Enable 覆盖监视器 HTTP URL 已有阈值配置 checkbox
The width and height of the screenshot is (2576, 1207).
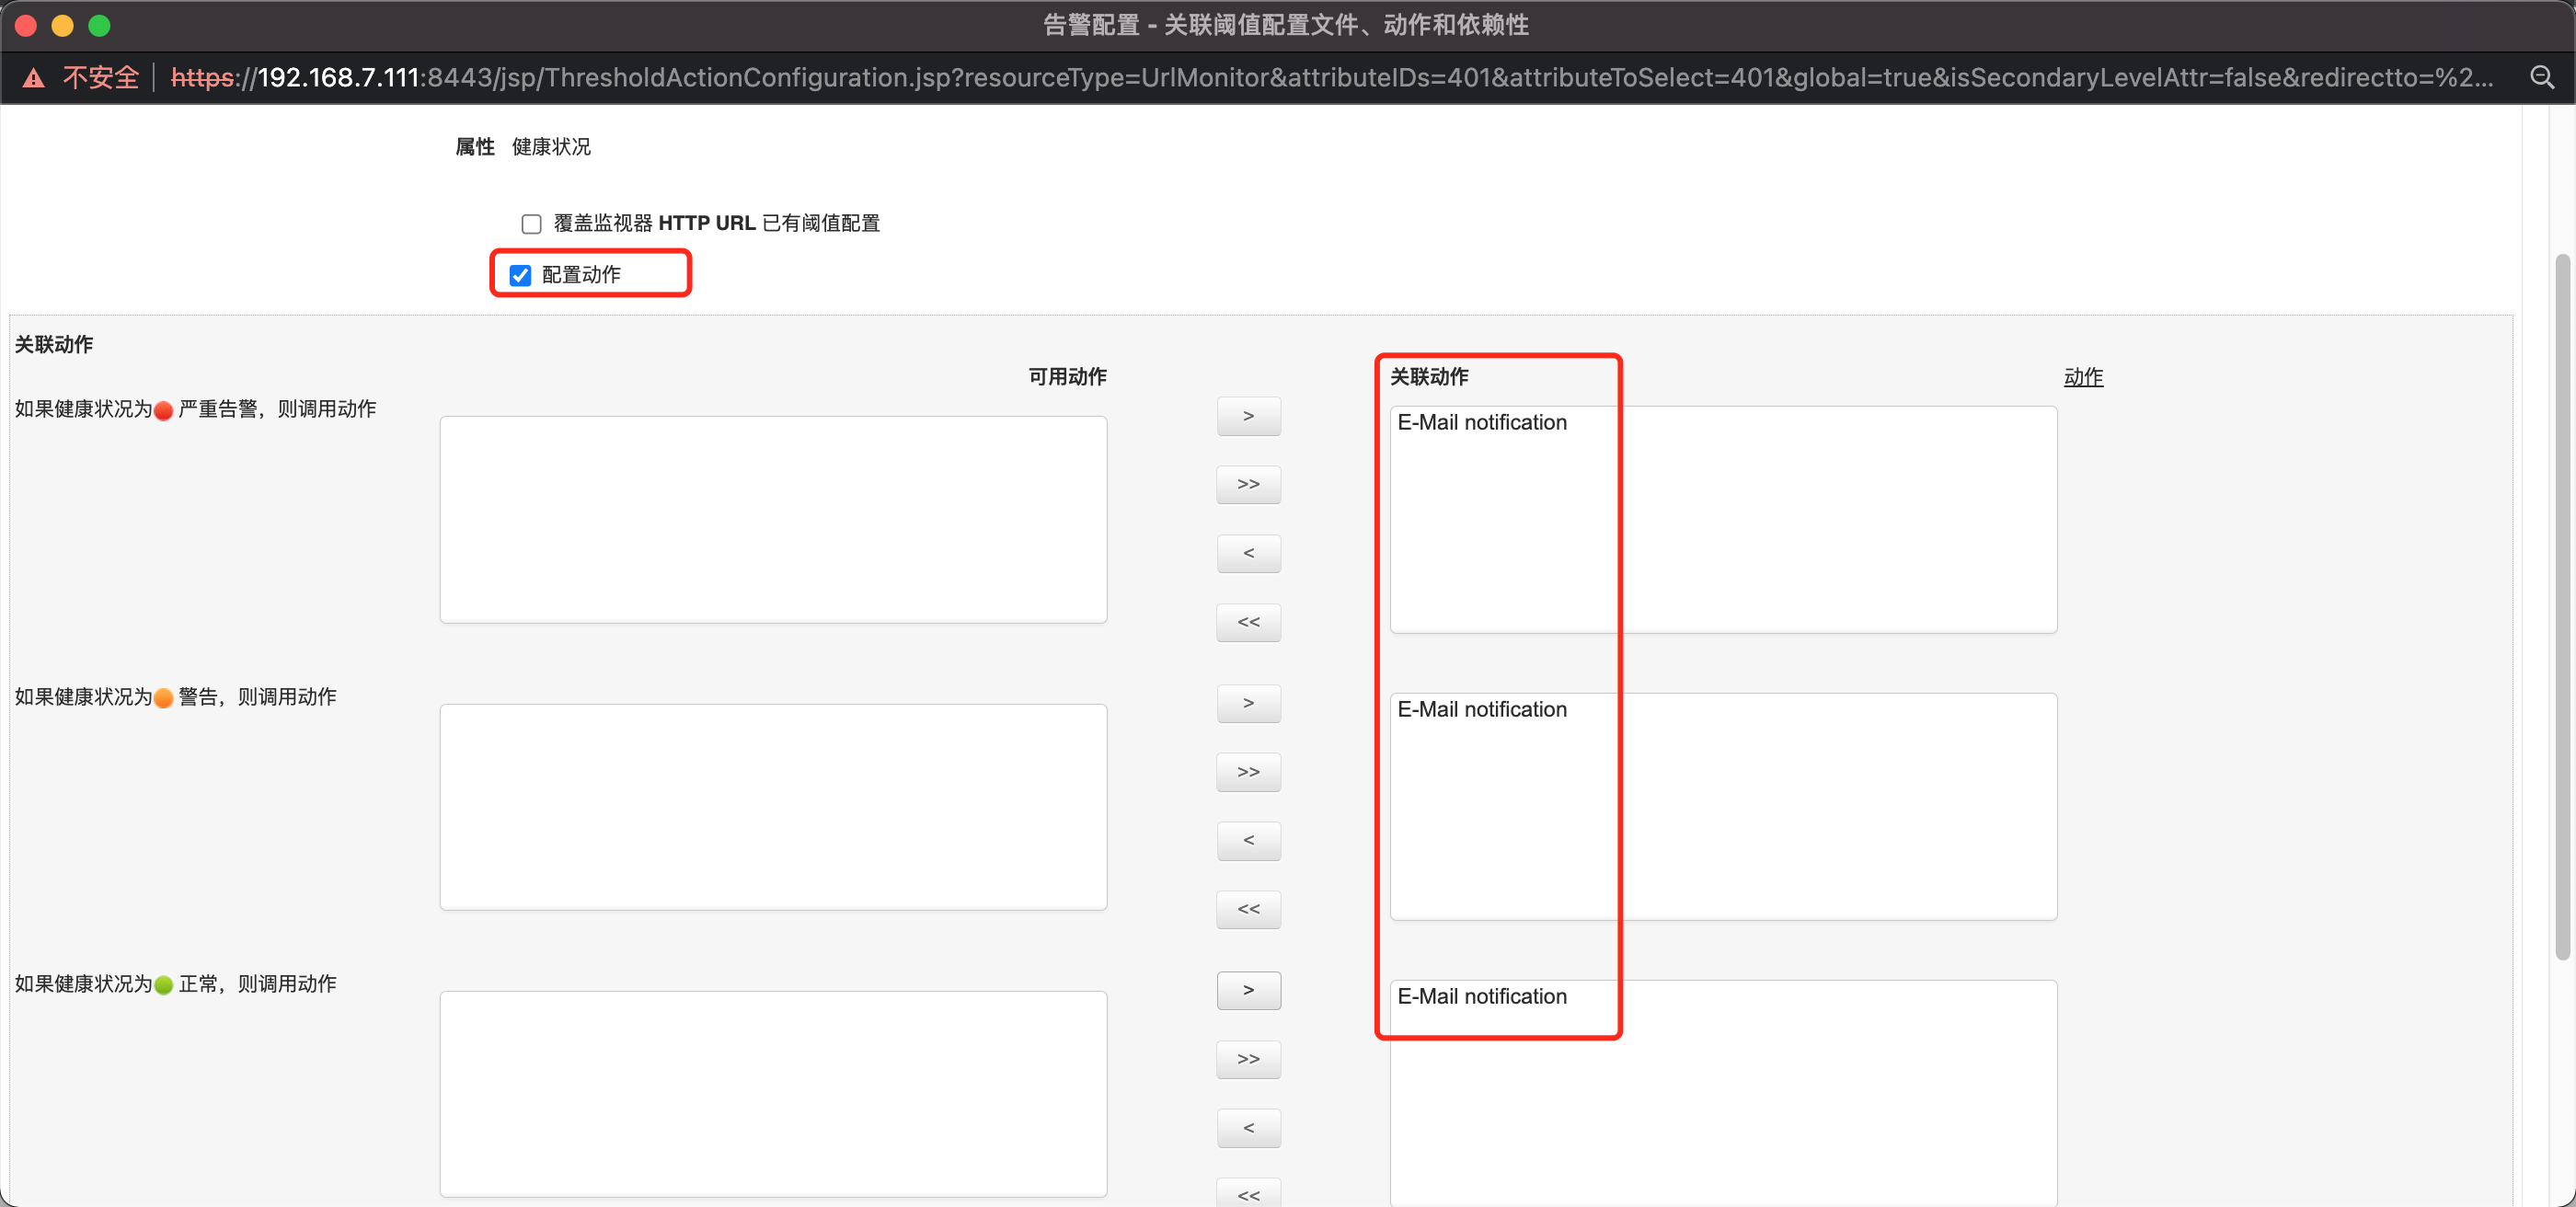pyautogui.click(x=531, y=223)
